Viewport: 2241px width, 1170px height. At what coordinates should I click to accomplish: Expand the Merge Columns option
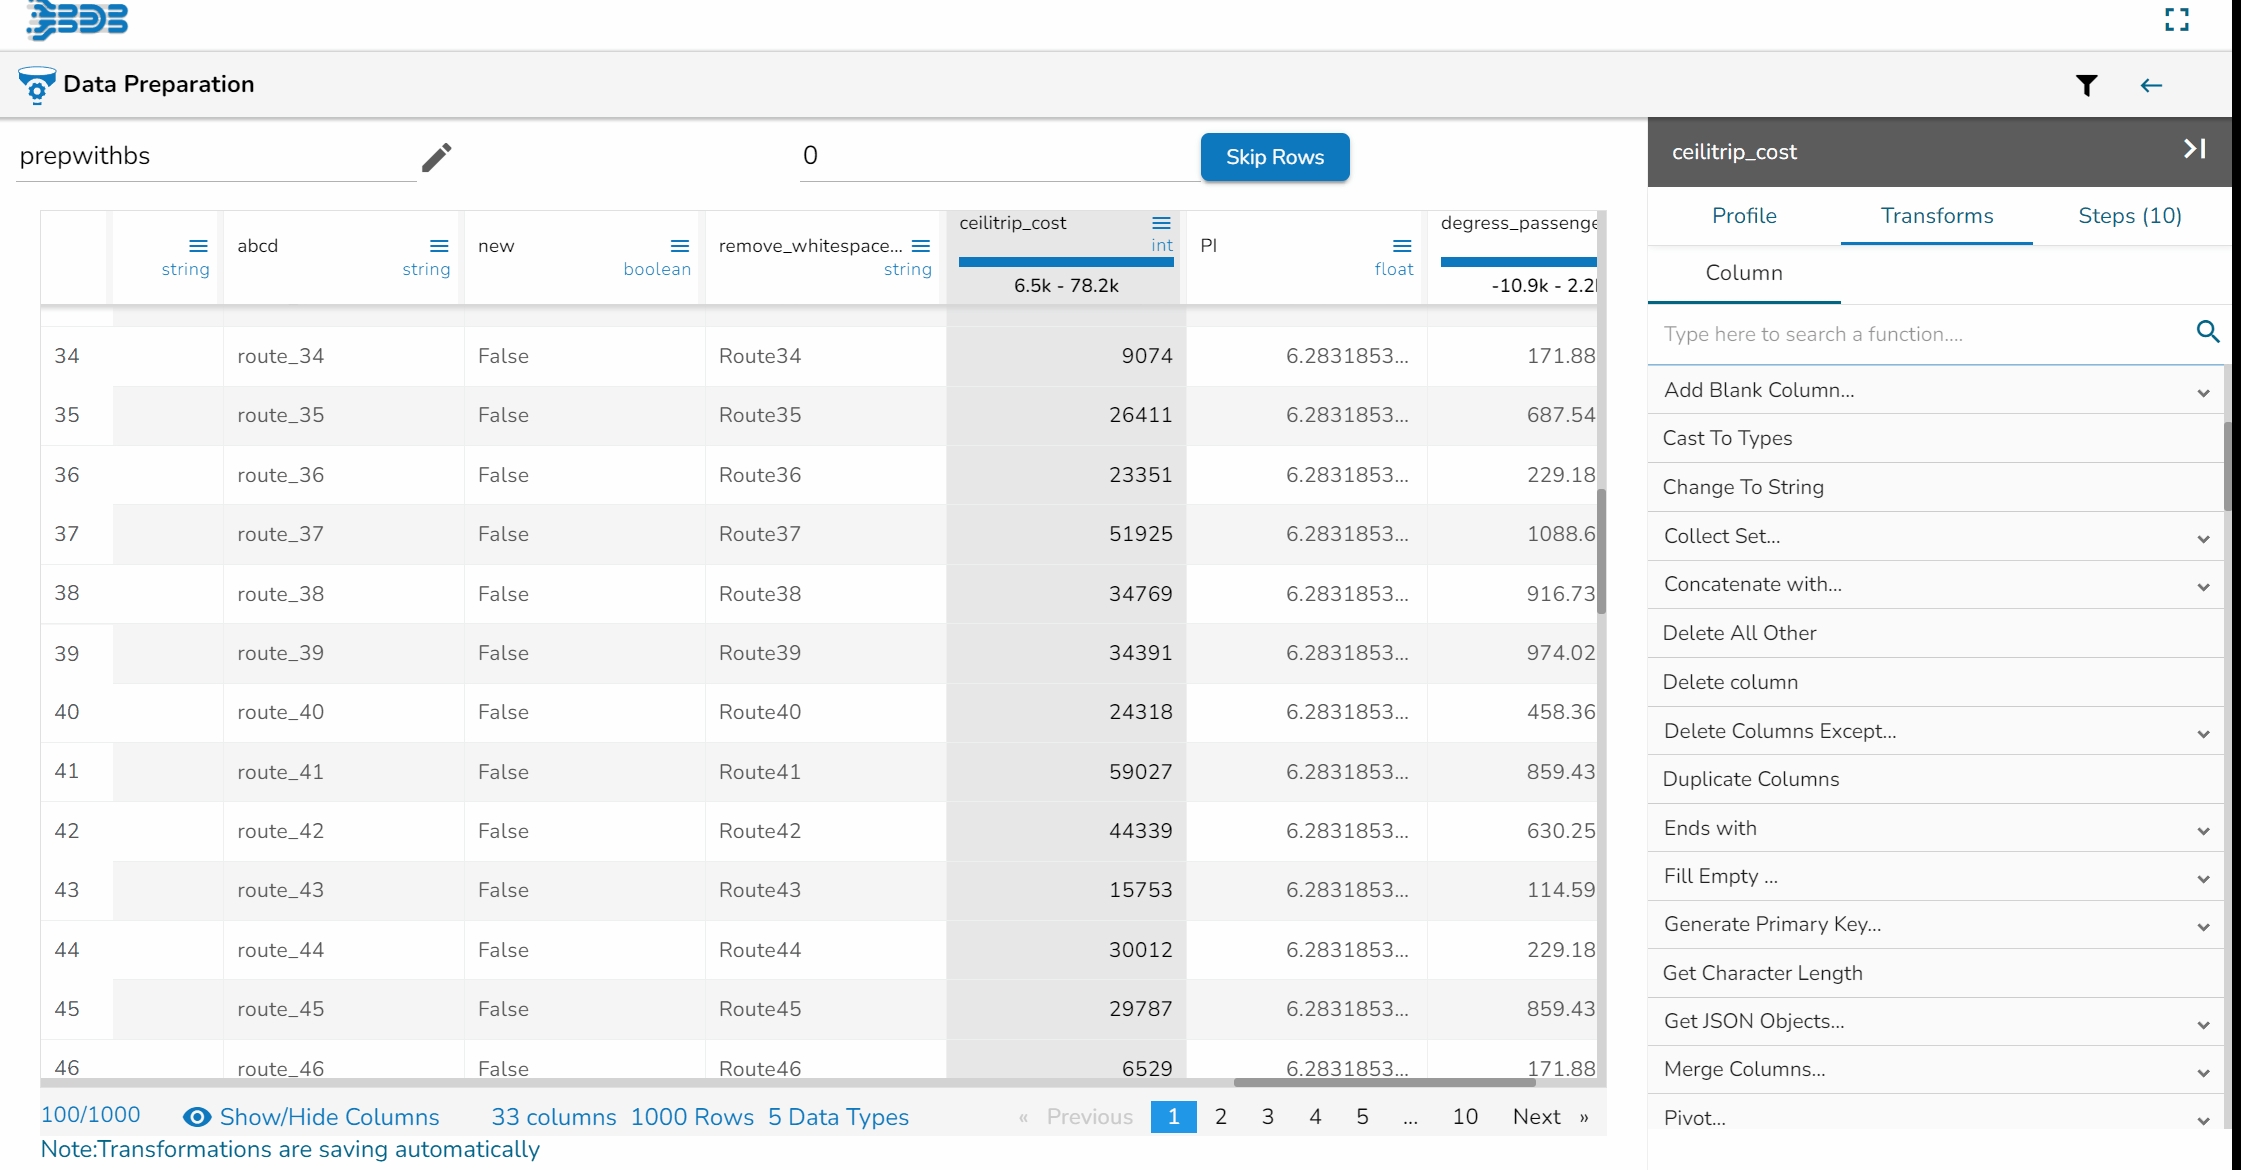point(2202,1071)
